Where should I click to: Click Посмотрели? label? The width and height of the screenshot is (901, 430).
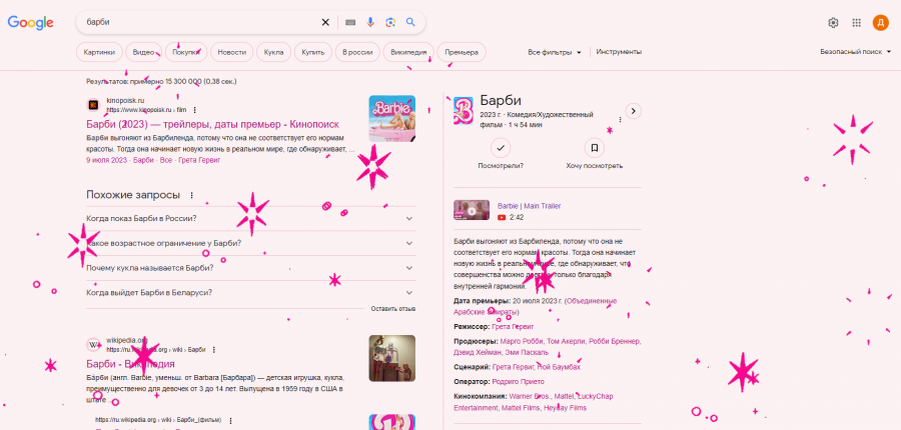[x=500, y=166]
